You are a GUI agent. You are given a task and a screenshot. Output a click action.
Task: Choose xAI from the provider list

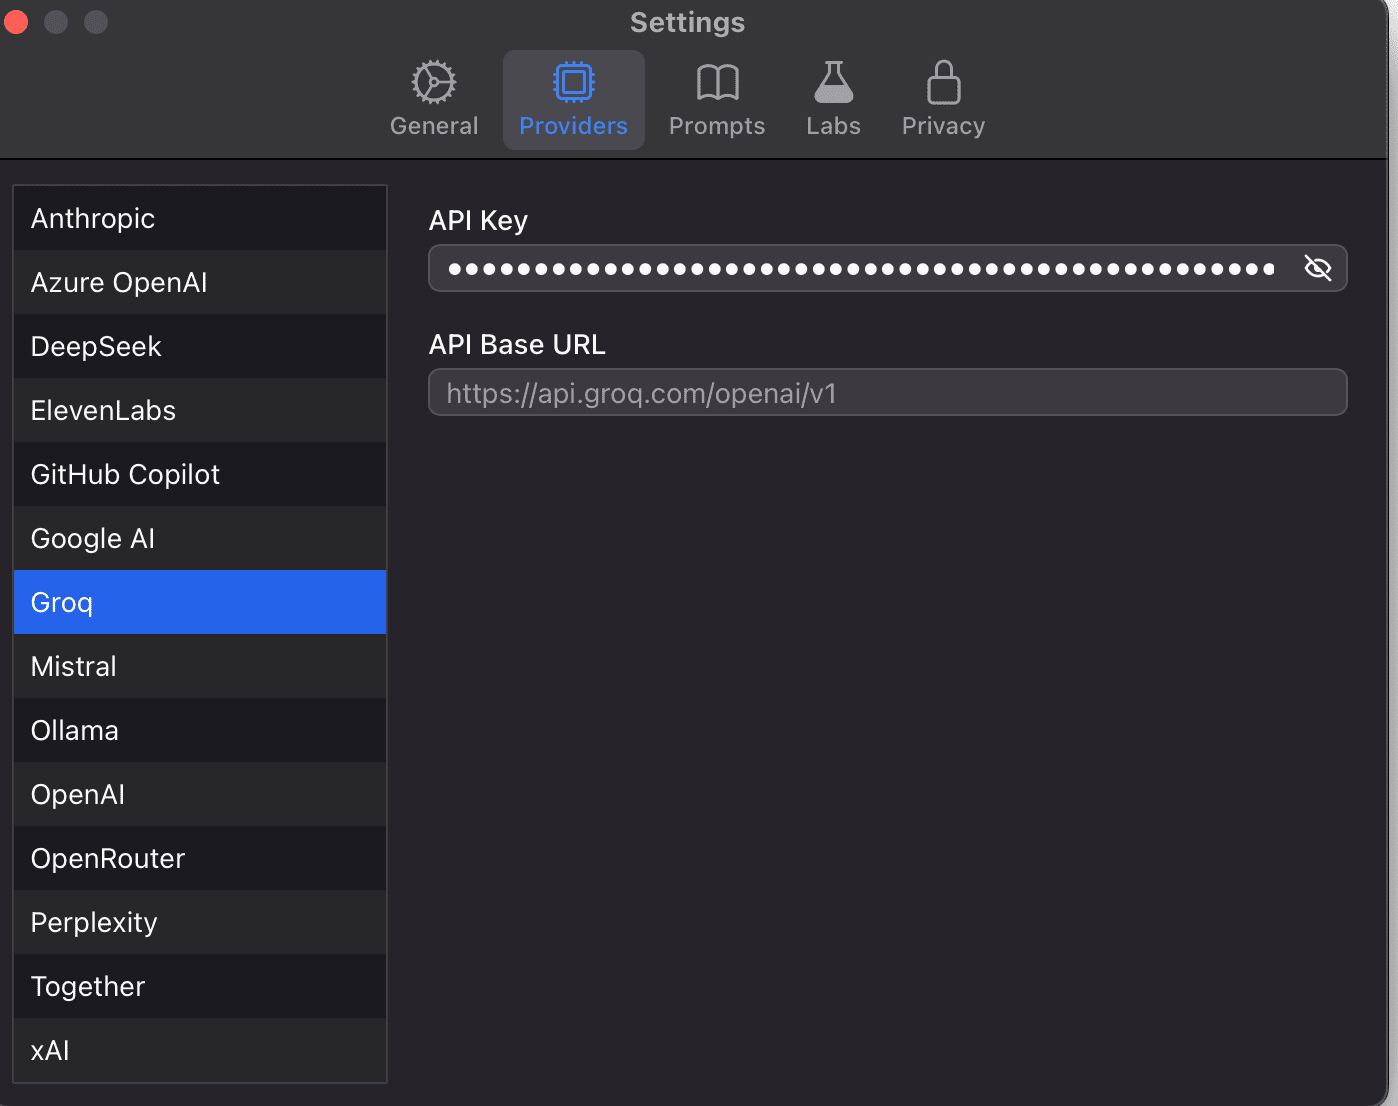pos(200,1050)
